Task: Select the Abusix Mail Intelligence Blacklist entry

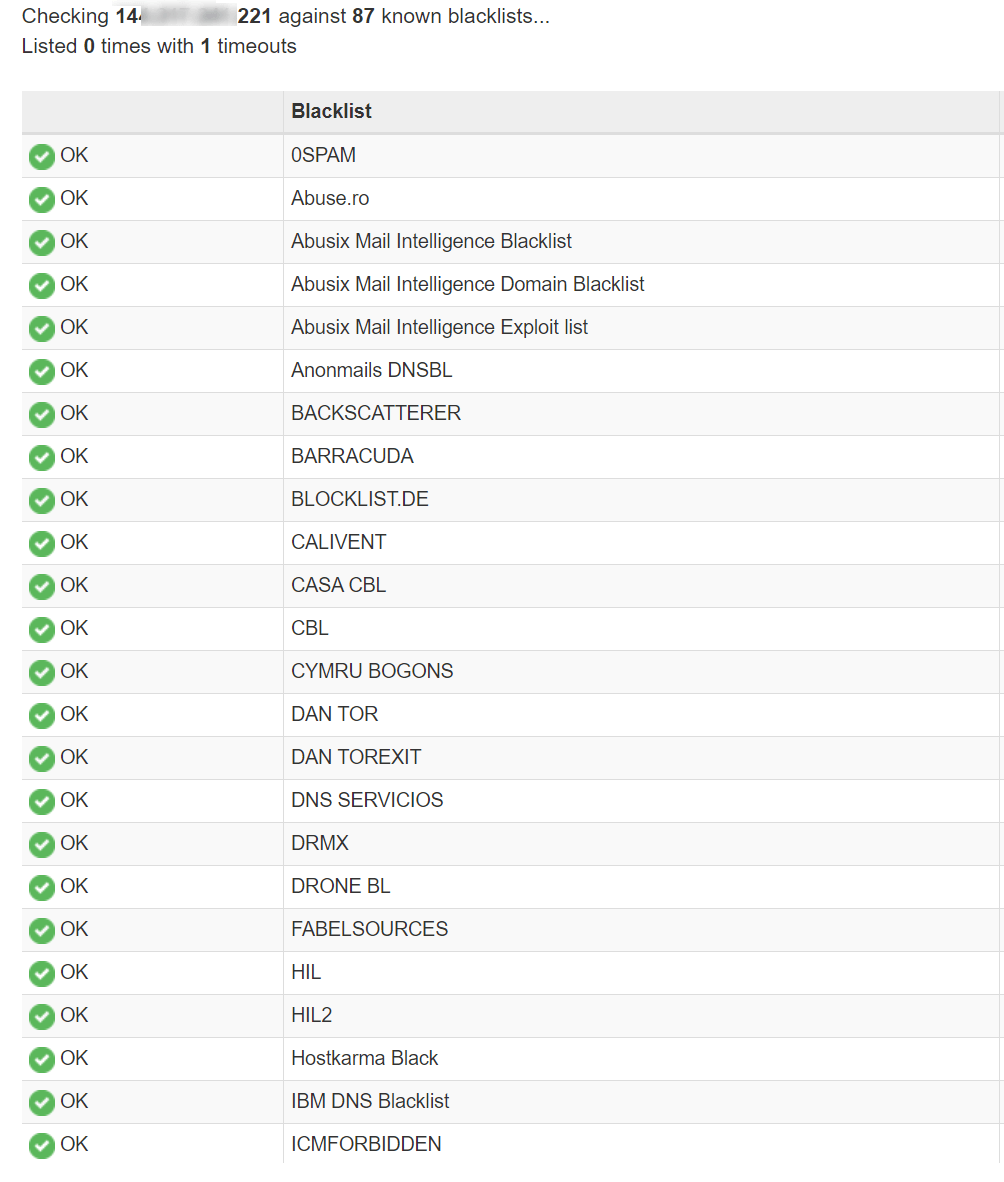Action: tap(431, 241)
